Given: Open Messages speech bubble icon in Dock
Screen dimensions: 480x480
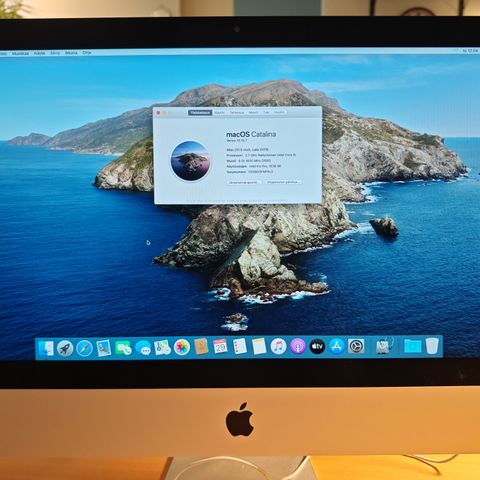Looking at the screenshot, I should point(143,348).
